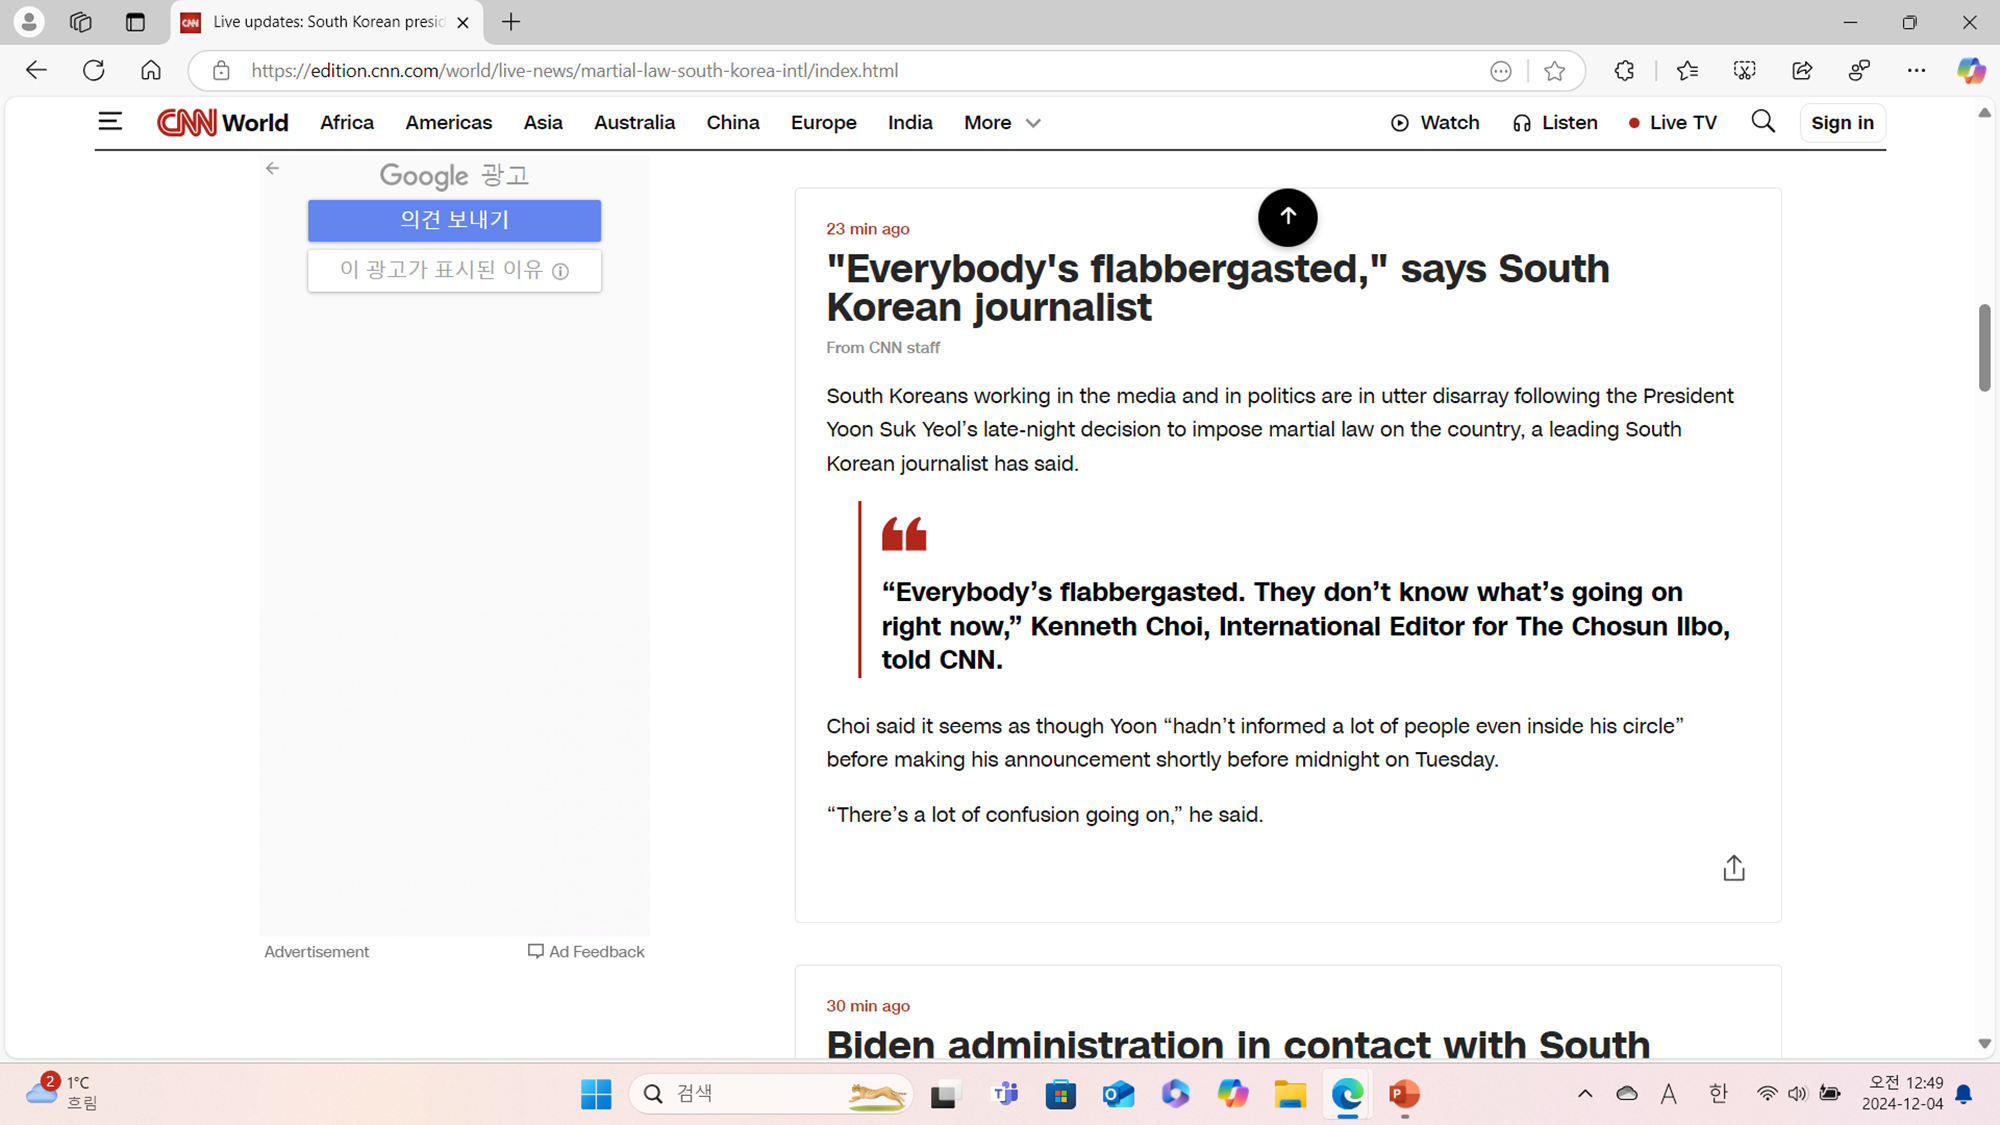
Task: Add page to favorites star icon
Action: (1554, 71)
